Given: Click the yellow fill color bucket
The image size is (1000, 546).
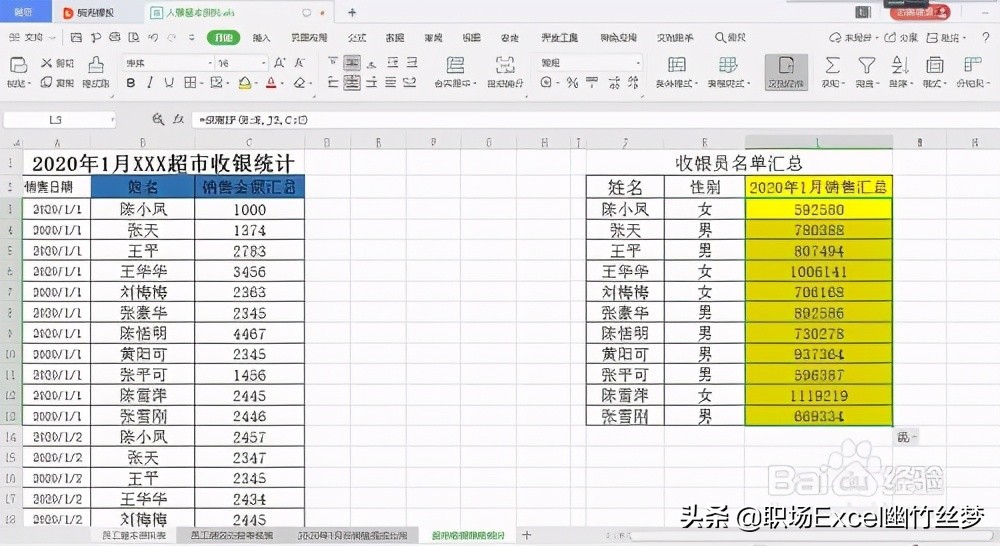Looking at the screenshot, I should tap(244, 82).
